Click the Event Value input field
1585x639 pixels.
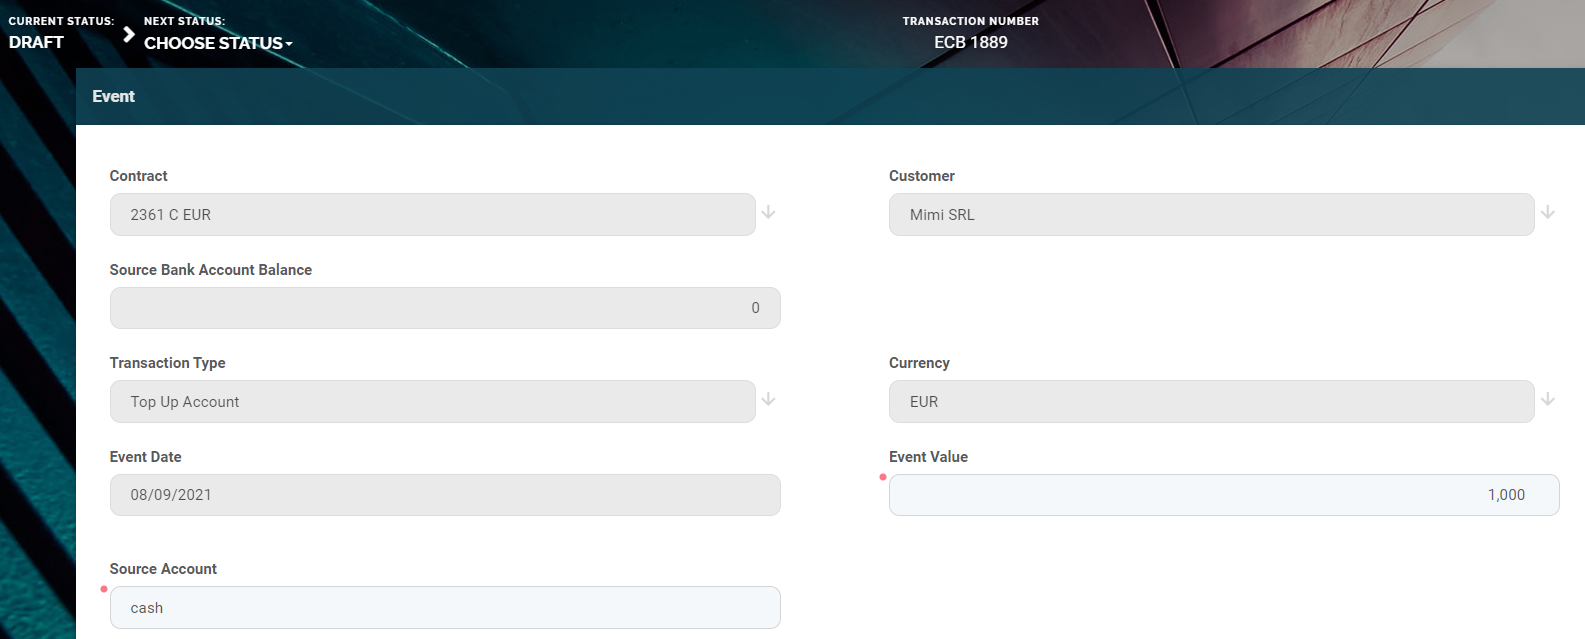pos(1223,495)
